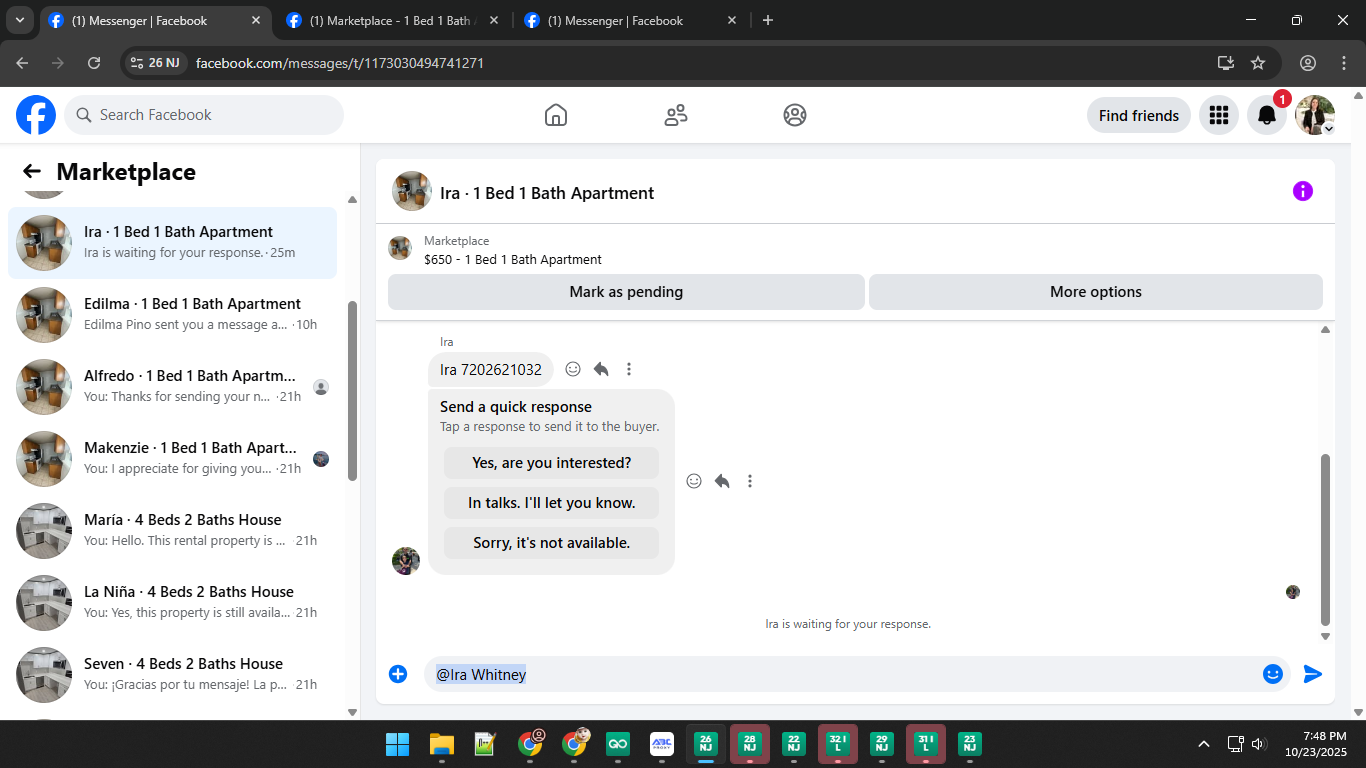Open the 28 NJ taskbar app
Viewport: 1366px width, 768px height.
750,744
